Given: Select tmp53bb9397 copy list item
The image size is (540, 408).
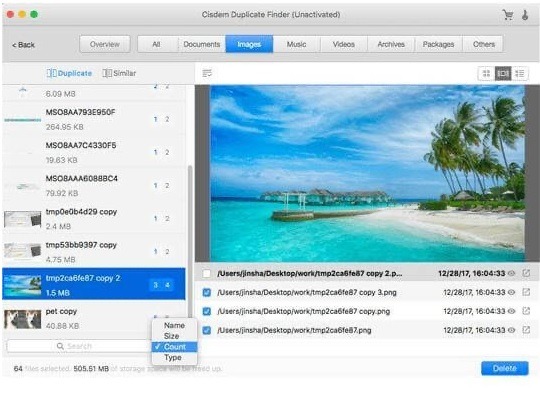Looking at the screenshot, I should 94,252.
